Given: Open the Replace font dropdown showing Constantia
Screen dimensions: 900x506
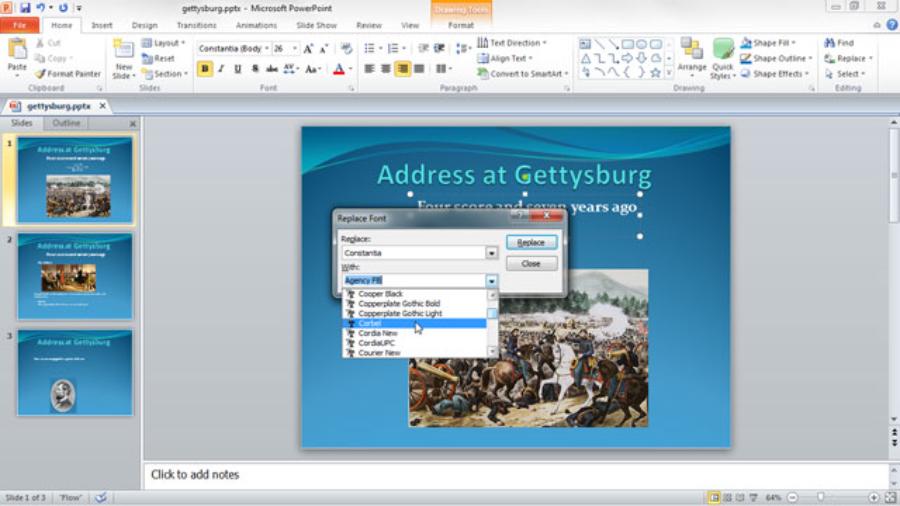Looking at the screenshot, I should point(491,253).
